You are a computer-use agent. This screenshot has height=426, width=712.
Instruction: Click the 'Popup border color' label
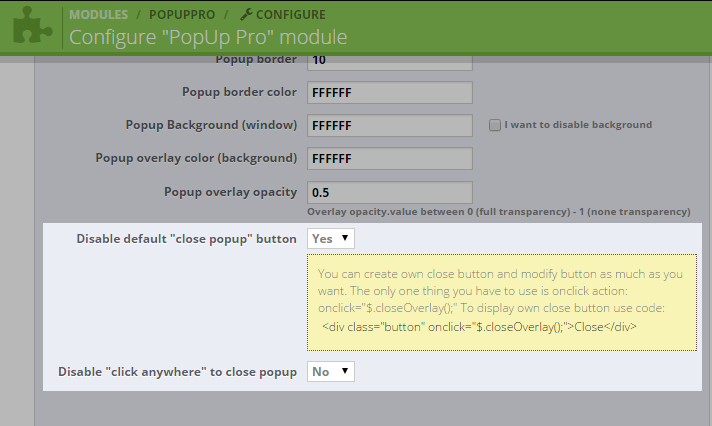(239, 92)
